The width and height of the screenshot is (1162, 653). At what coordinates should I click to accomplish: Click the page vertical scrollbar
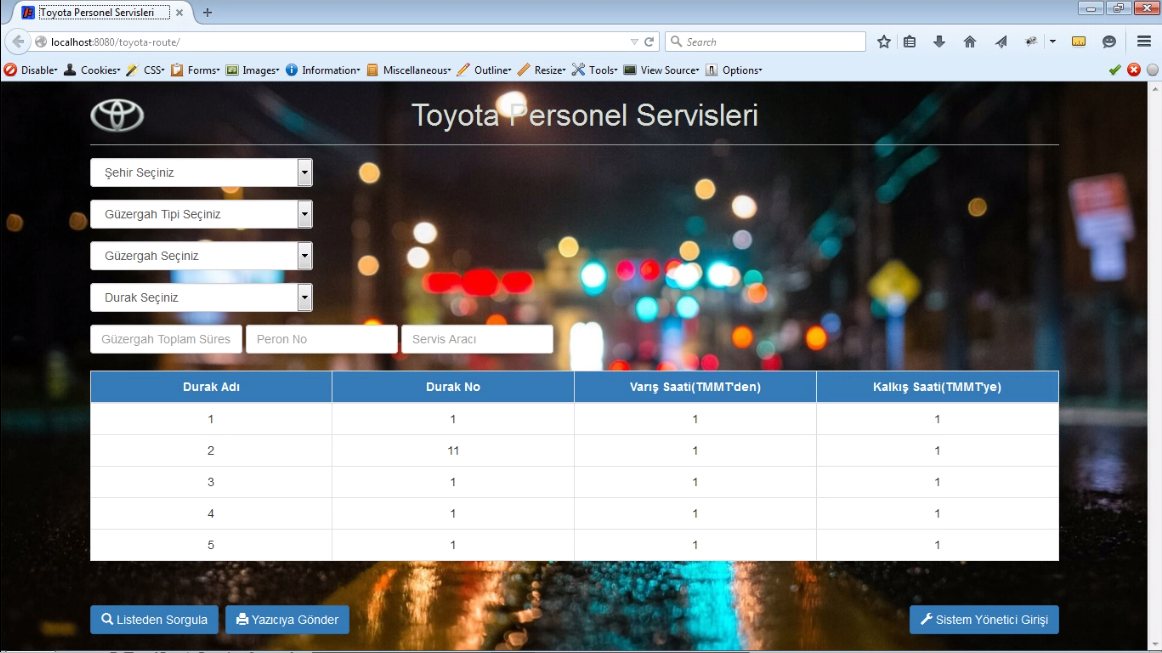(1155, 365)
